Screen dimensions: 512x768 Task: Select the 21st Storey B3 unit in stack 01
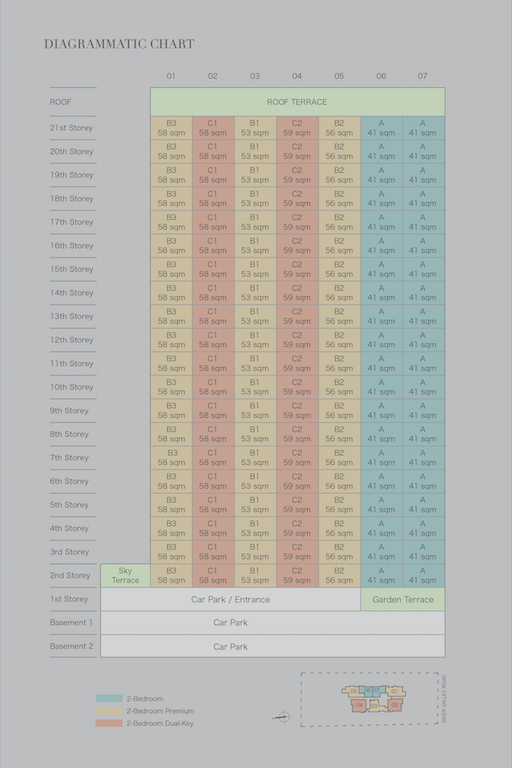click(171, 128)
